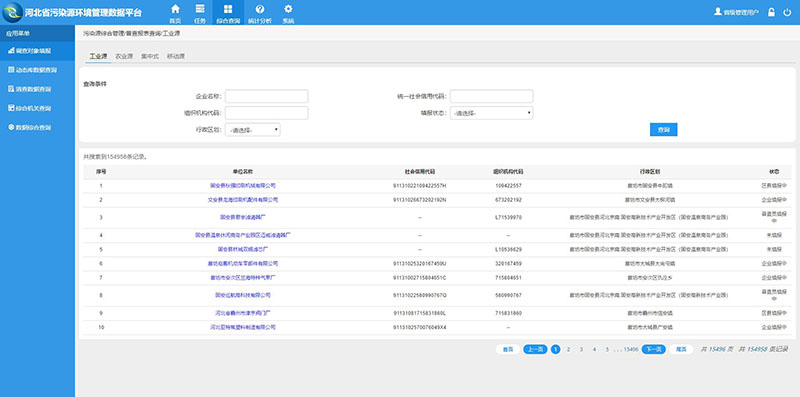Go to page 3 in pagination

click(x=581, y=350)
